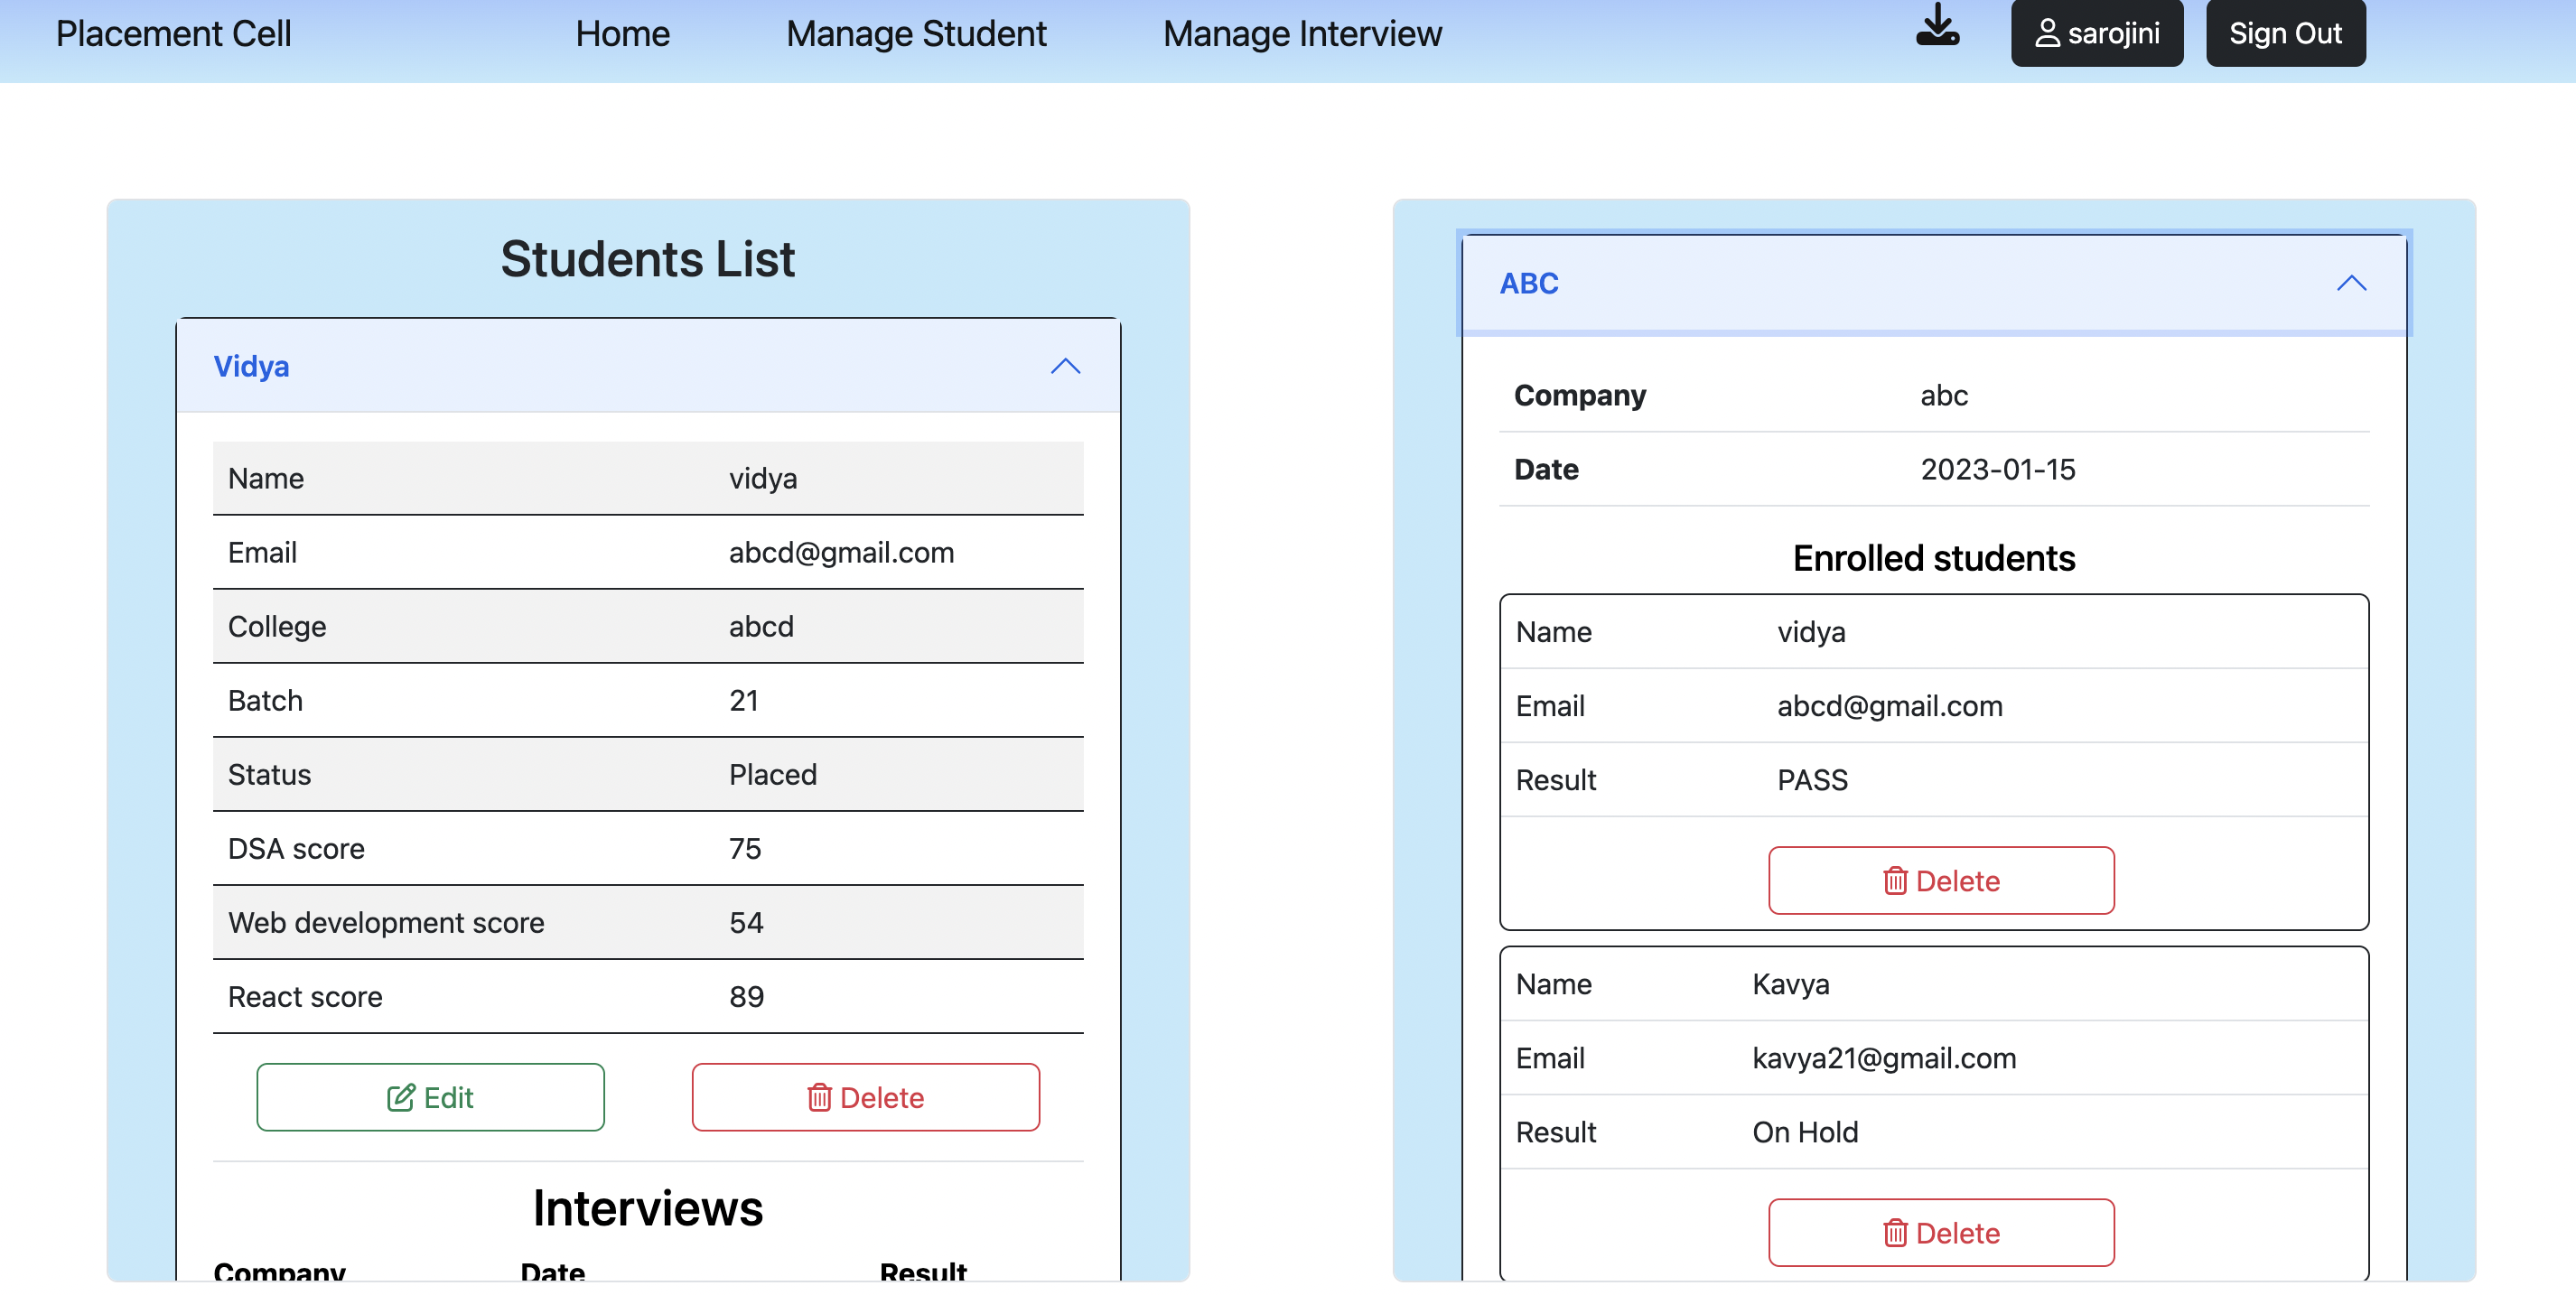This screenshot has height=1295, width=2576.
Task: Click the trash icon on Kavya's Delete button
Action: (x=1894, y=1232)
